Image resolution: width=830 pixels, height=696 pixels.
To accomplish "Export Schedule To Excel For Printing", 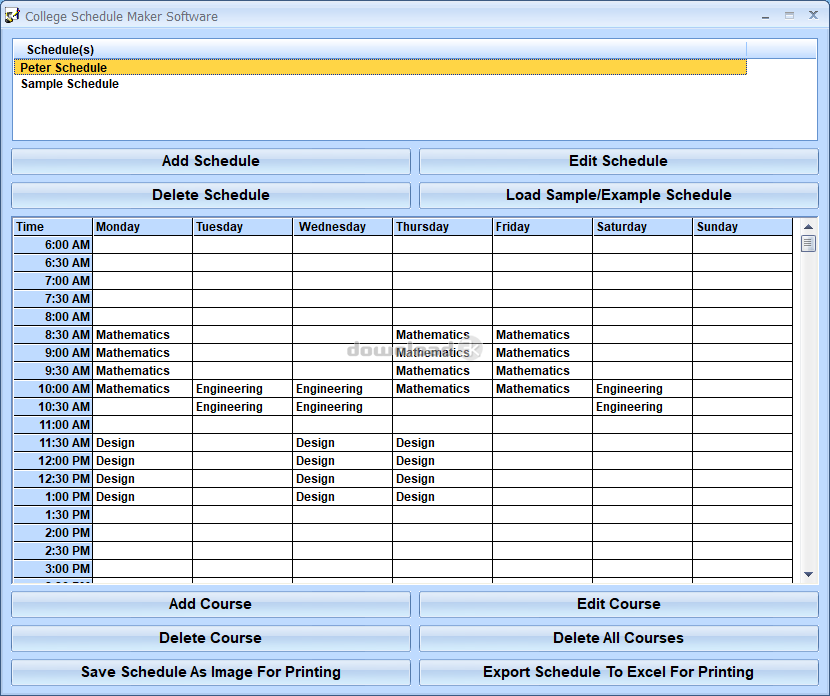I will [618, 672].
